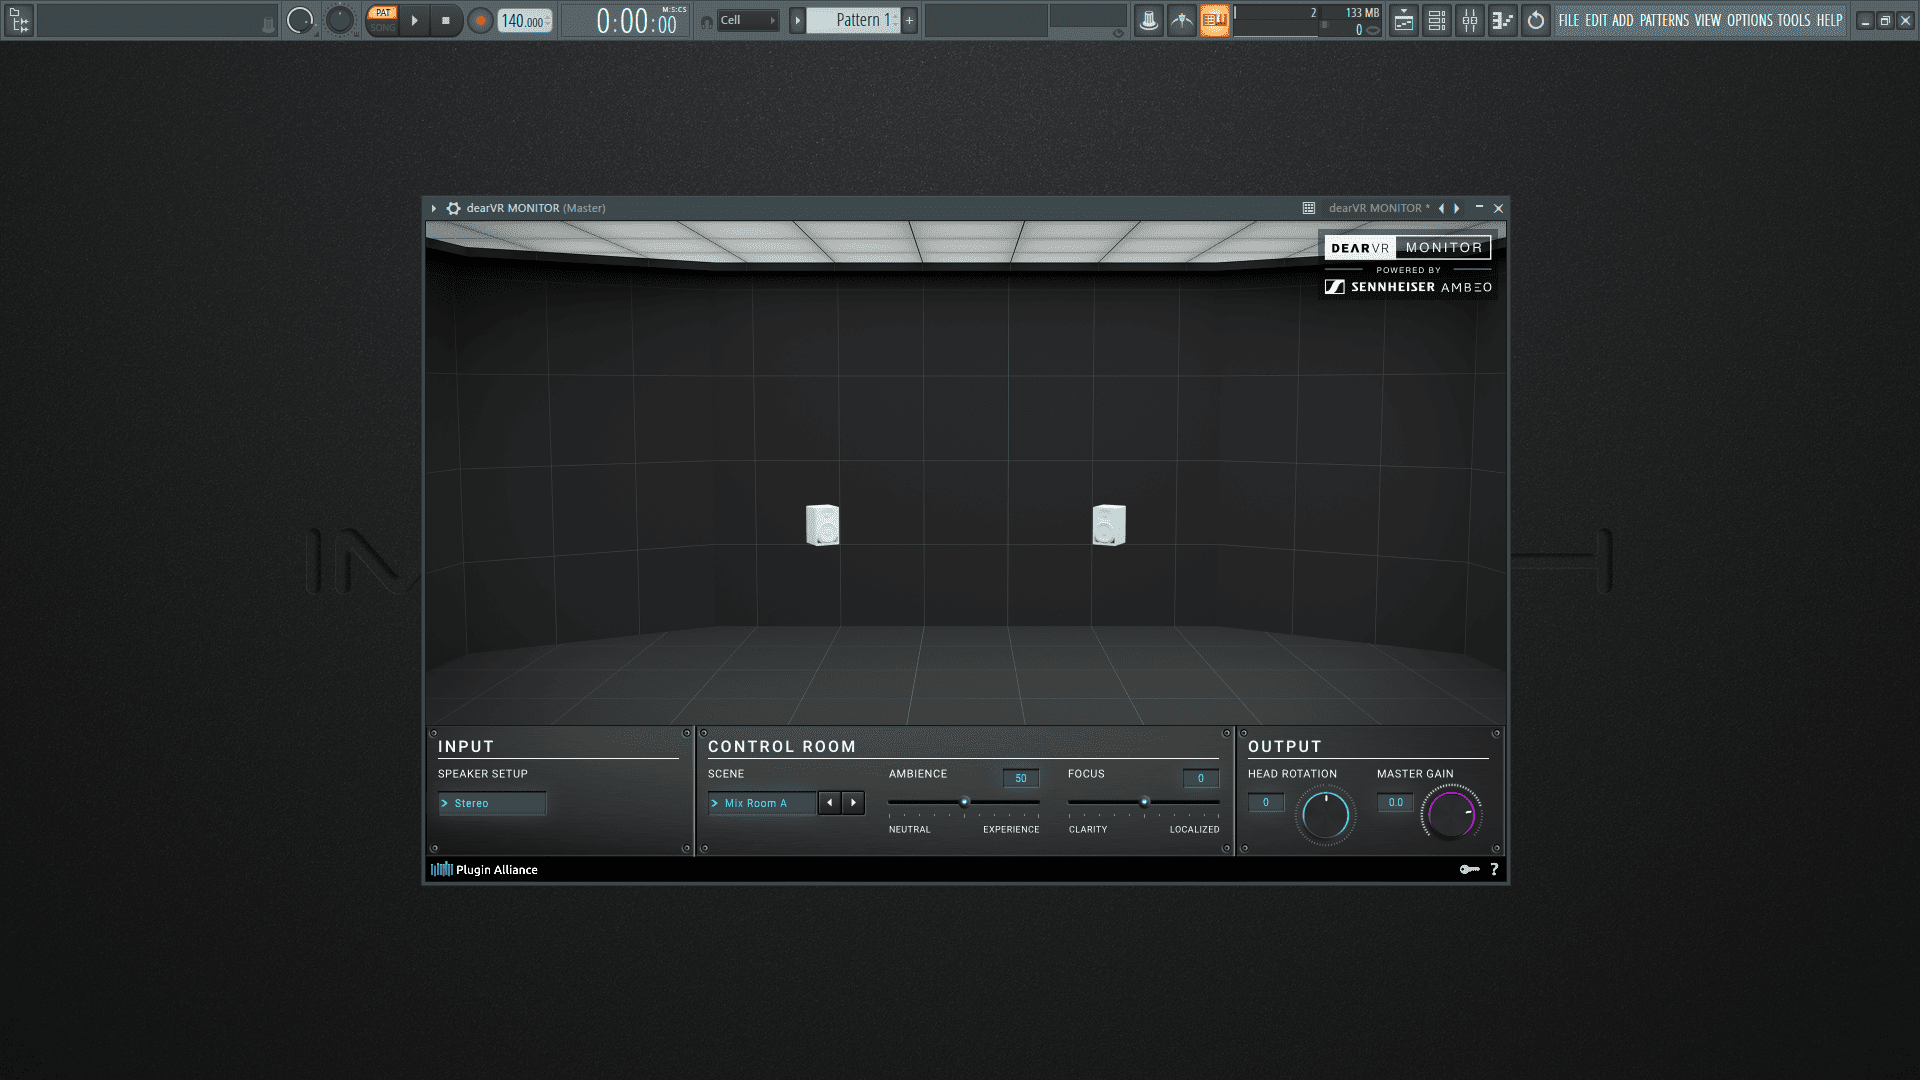
Task: Click the right virtual speaker
Action: pyautogui.click(x=1109, y=525)
